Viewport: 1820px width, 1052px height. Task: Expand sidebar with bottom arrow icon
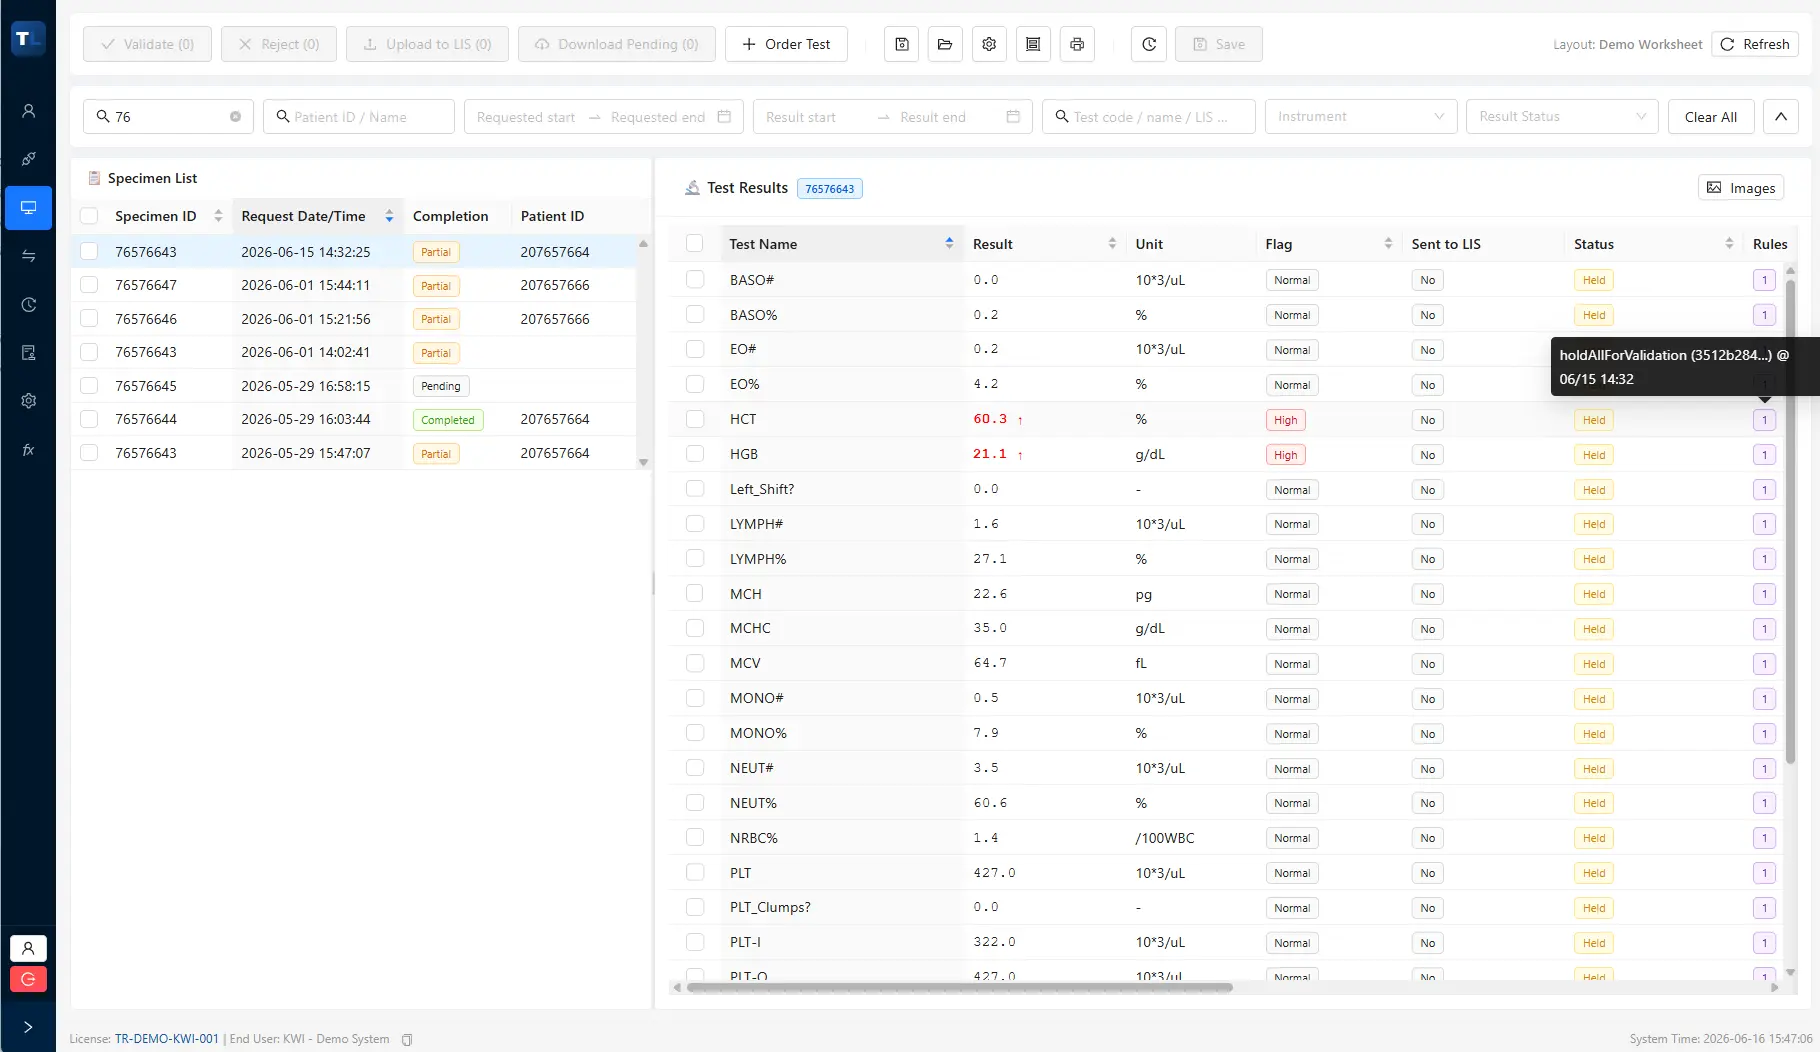pyautogui.click(x=28, y=1027)
